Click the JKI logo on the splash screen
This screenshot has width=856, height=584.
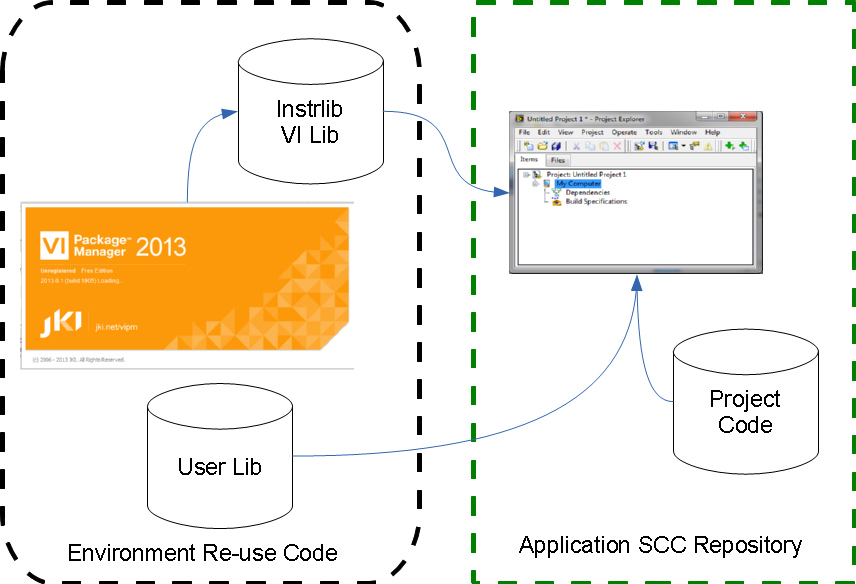(x=61, y=324)
